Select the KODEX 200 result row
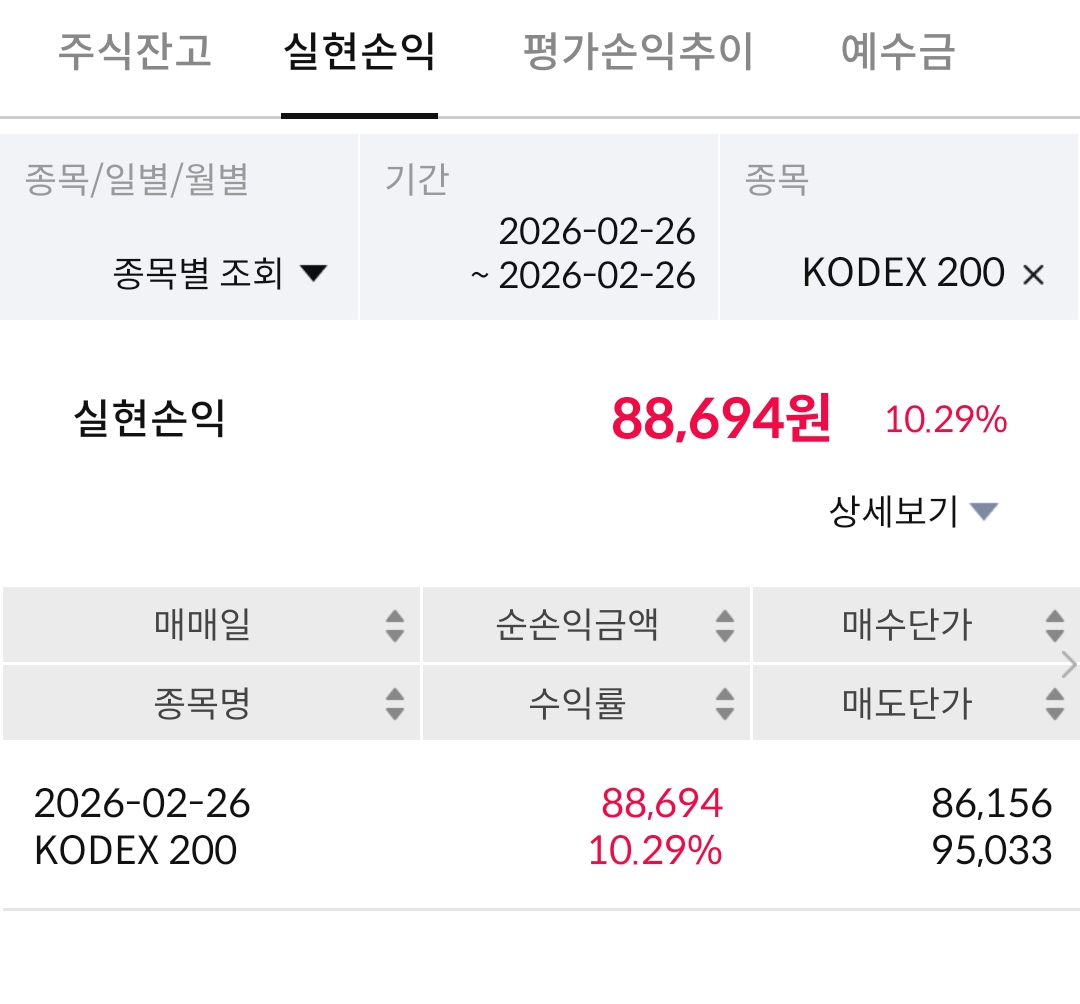This screenshot has height=1004, width=1080. tap(540, 827)
